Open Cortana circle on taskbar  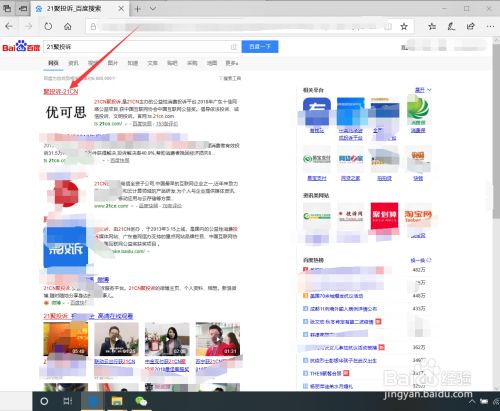tap(44, 401)
